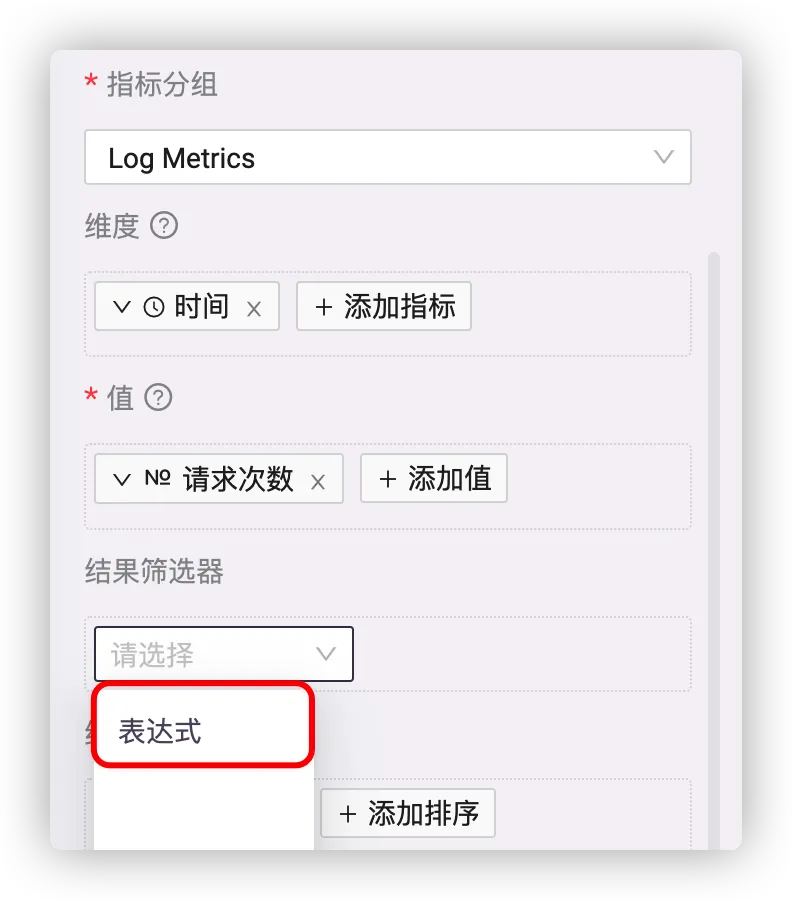
Task: Remove the 请求次数 value tag
Action: tap(318, 482)
